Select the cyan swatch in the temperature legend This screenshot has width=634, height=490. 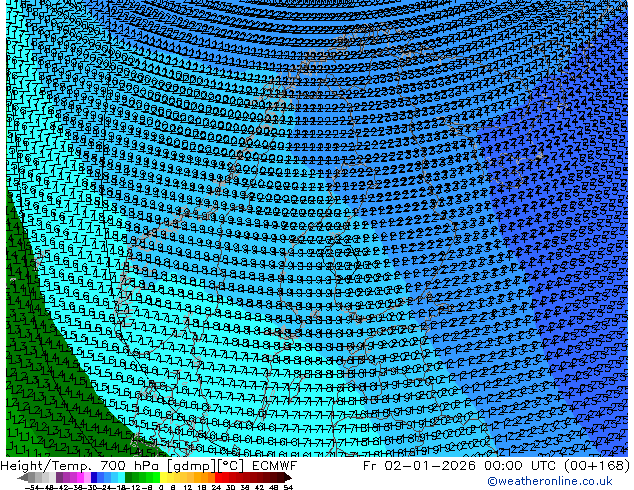(x=121, y=477)
